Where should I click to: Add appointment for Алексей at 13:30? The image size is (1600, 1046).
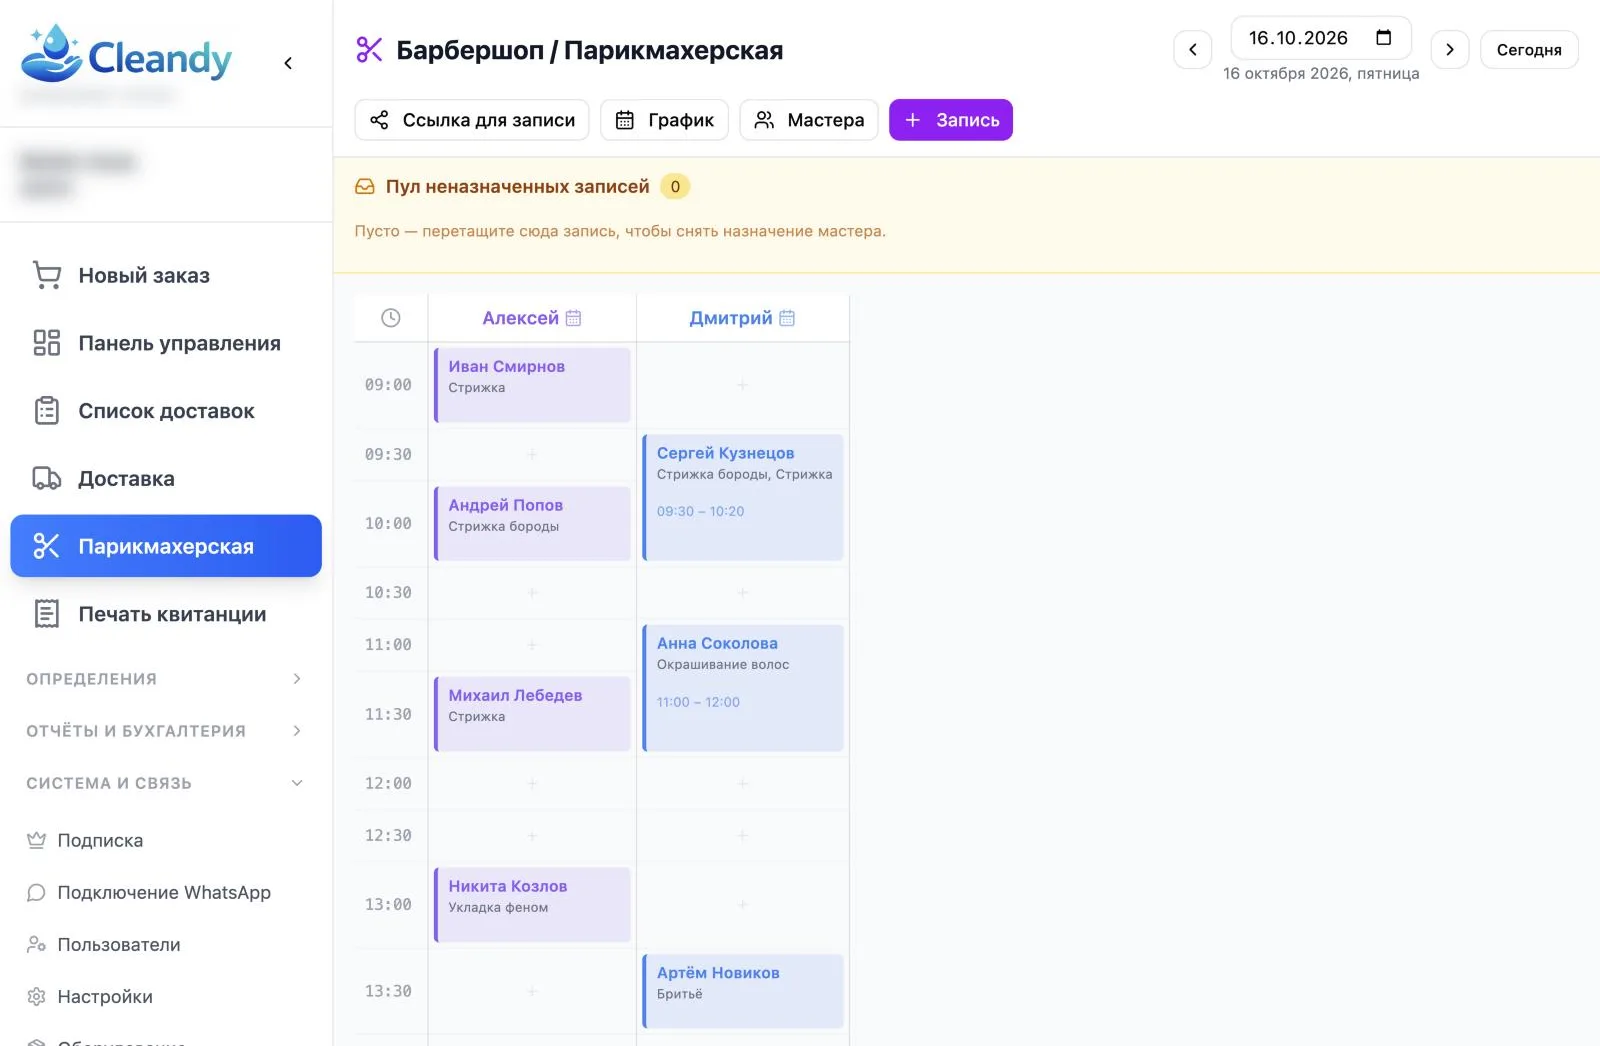tap(532, 991)
